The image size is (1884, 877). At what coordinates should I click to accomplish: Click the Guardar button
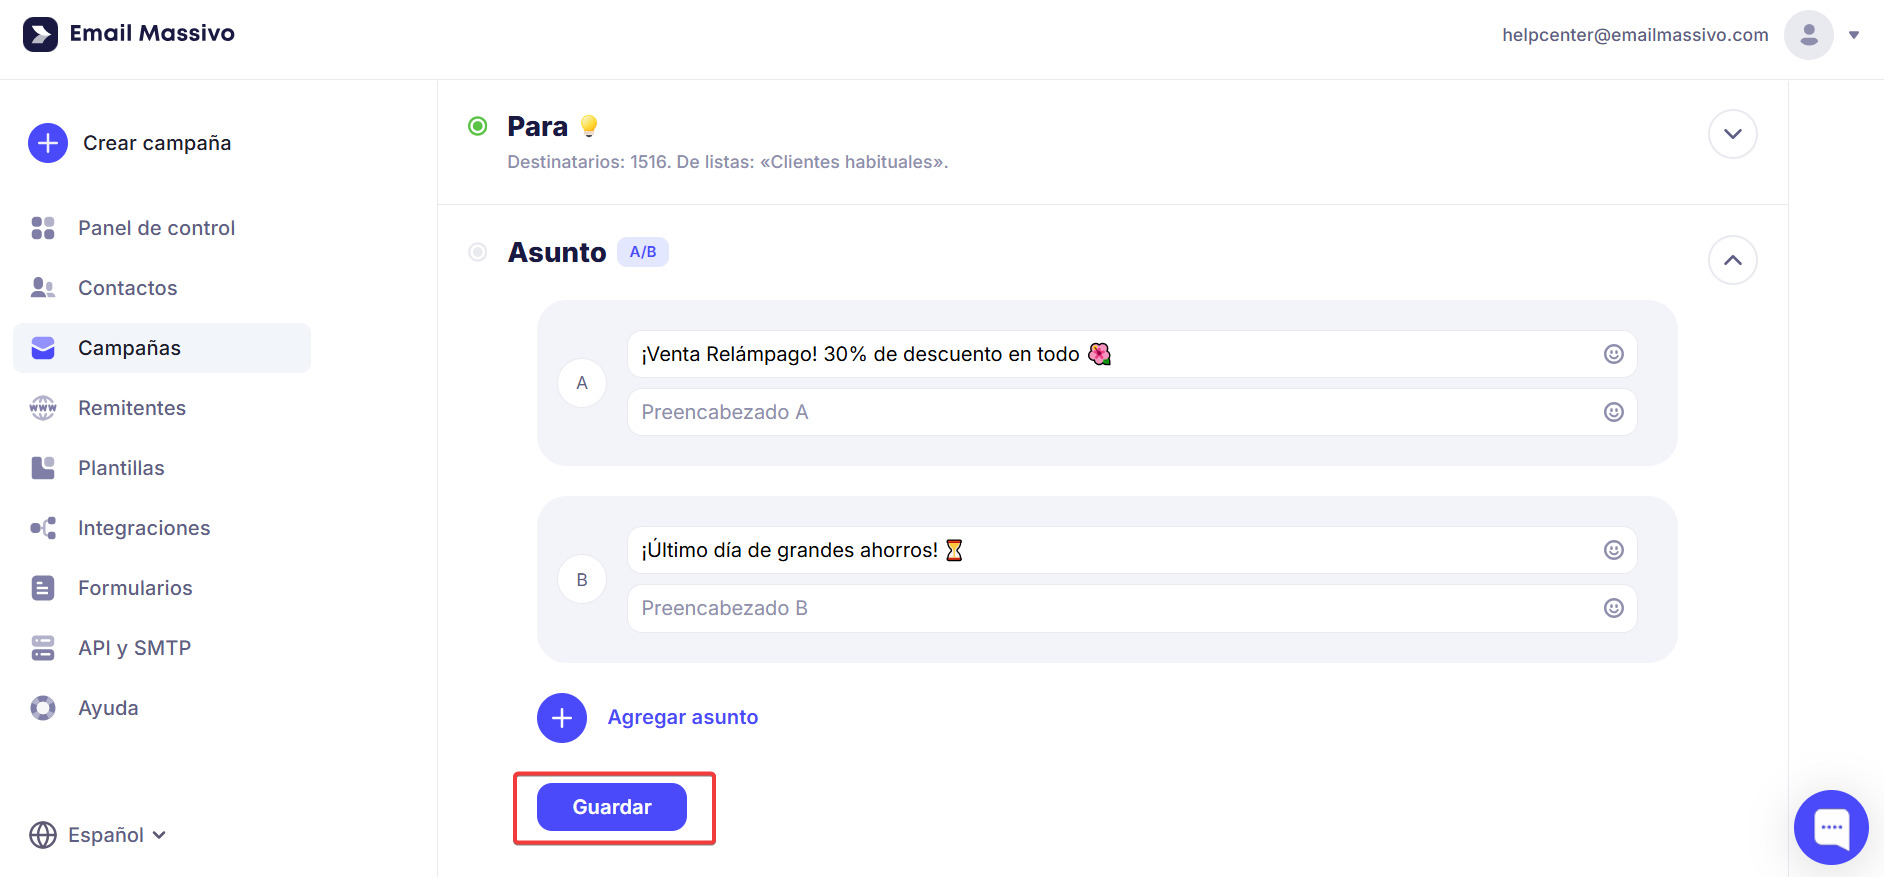pyautogui.click(x=611, y=806)
